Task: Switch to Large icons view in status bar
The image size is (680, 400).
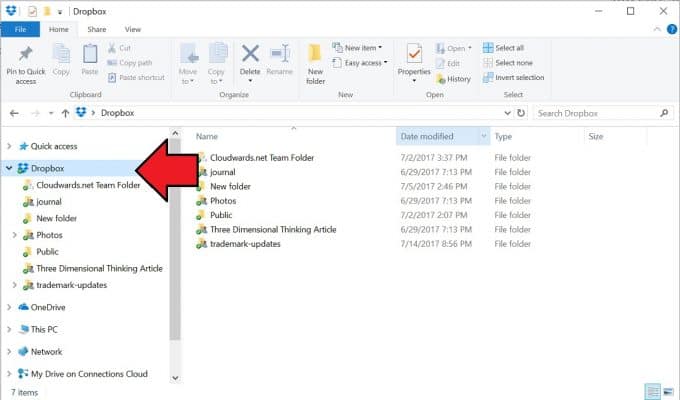Action: point(668,391)
